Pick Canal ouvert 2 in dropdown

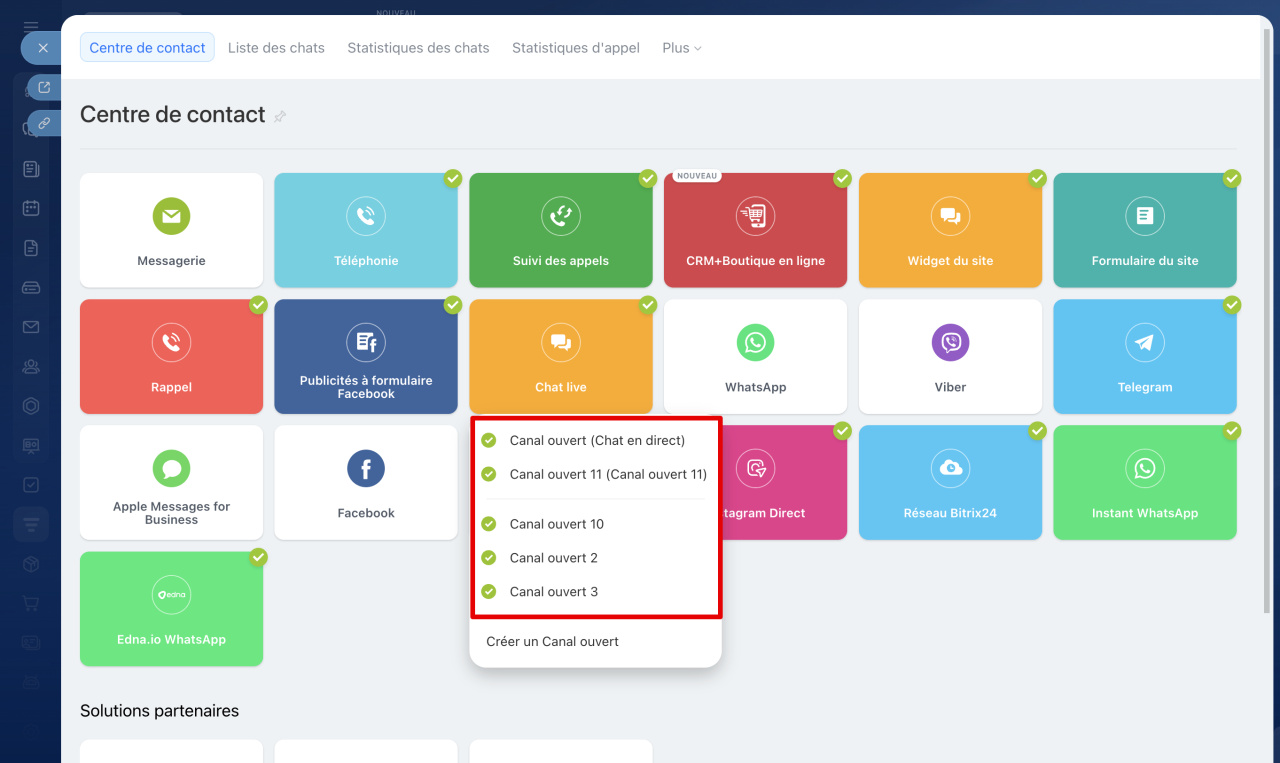tap(553, 558)
